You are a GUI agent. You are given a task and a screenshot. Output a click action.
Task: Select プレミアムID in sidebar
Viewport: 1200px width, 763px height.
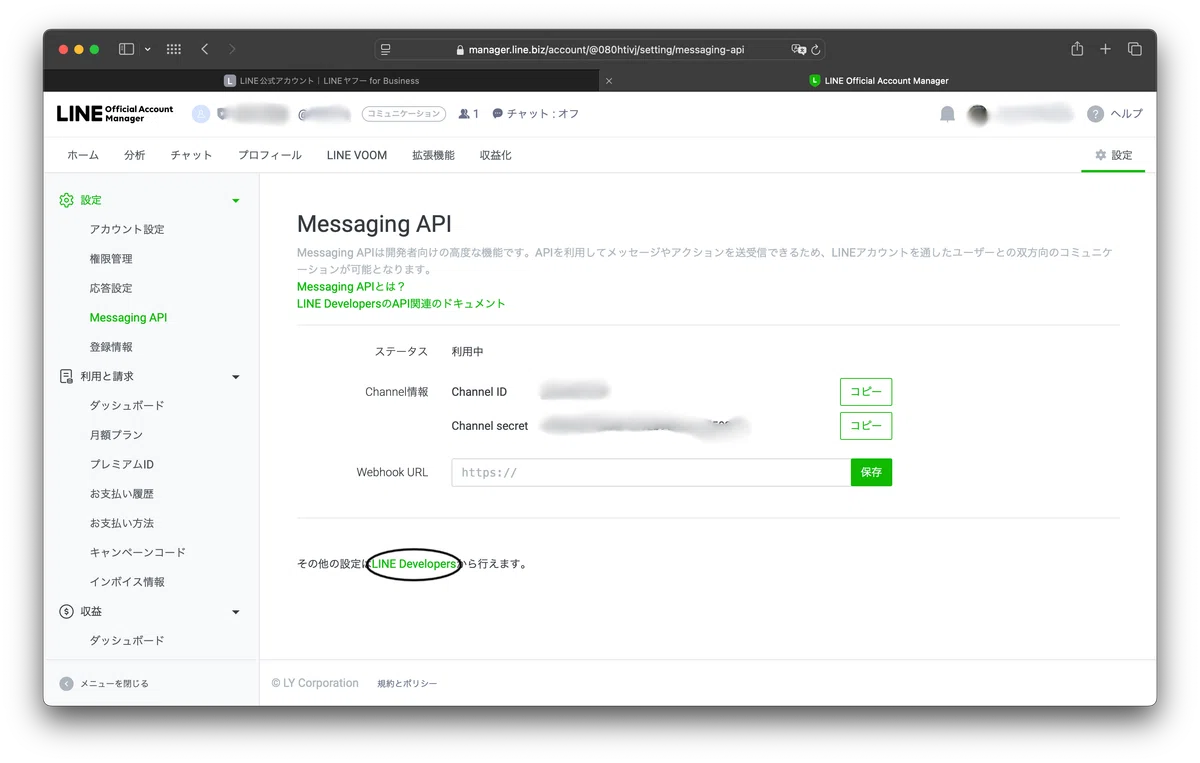pos(122,464)
